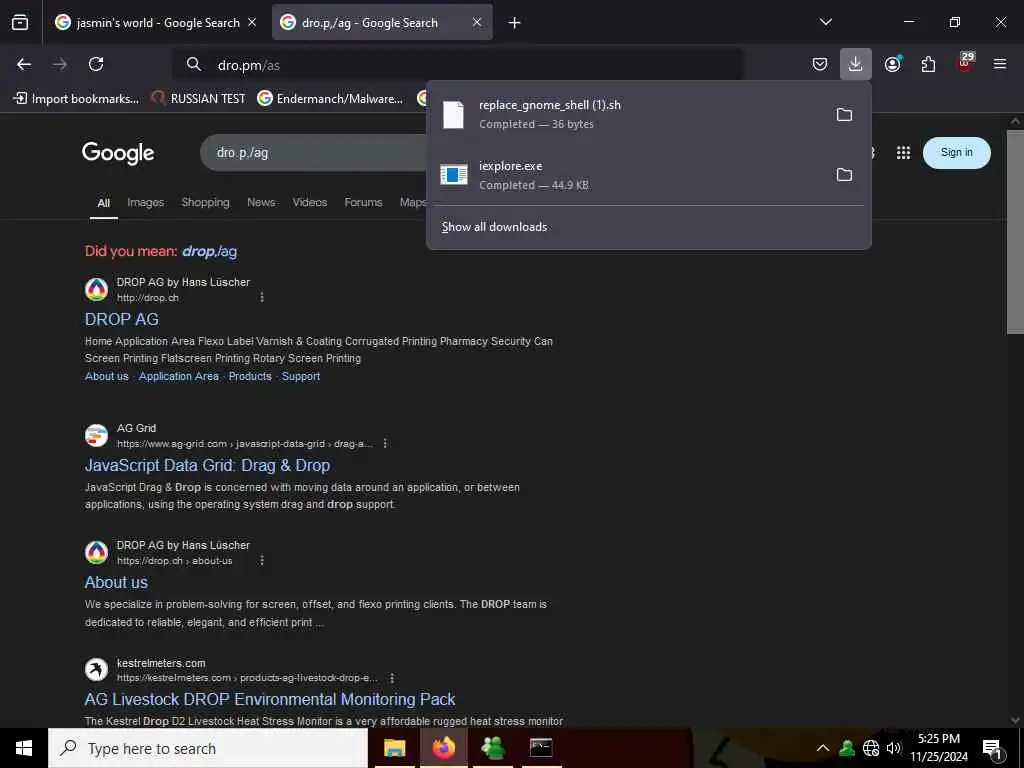1024x768 pixels.
Task: Select All search results tab
Action: pos(103,203)
